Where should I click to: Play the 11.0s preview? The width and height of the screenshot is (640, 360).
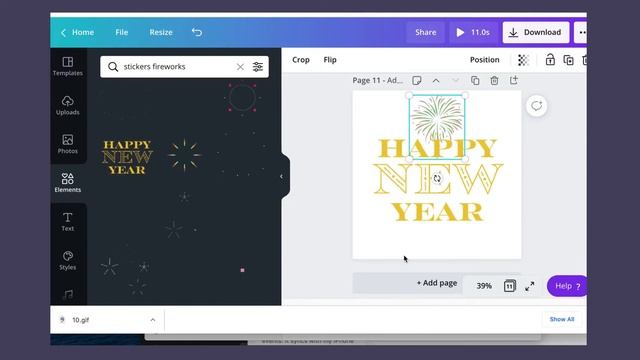pos(473,32)
